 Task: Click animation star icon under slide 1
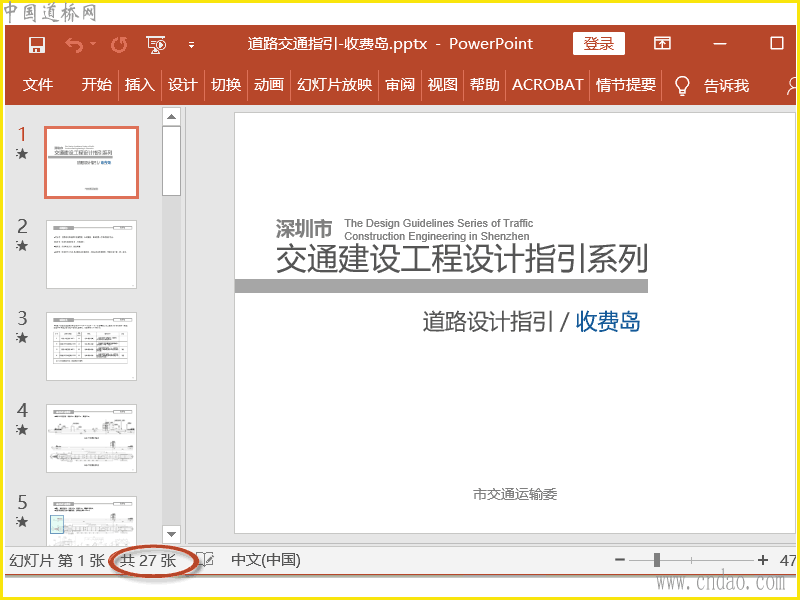click(x=21, y=154)
